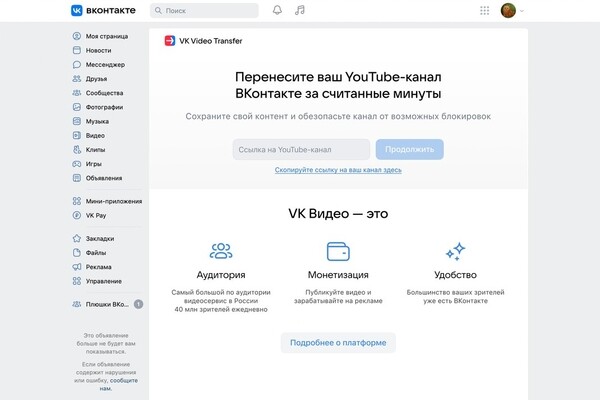Open VK Pay label in the sidebar
This screenshot has width=600, height=400.
[96, 215]
